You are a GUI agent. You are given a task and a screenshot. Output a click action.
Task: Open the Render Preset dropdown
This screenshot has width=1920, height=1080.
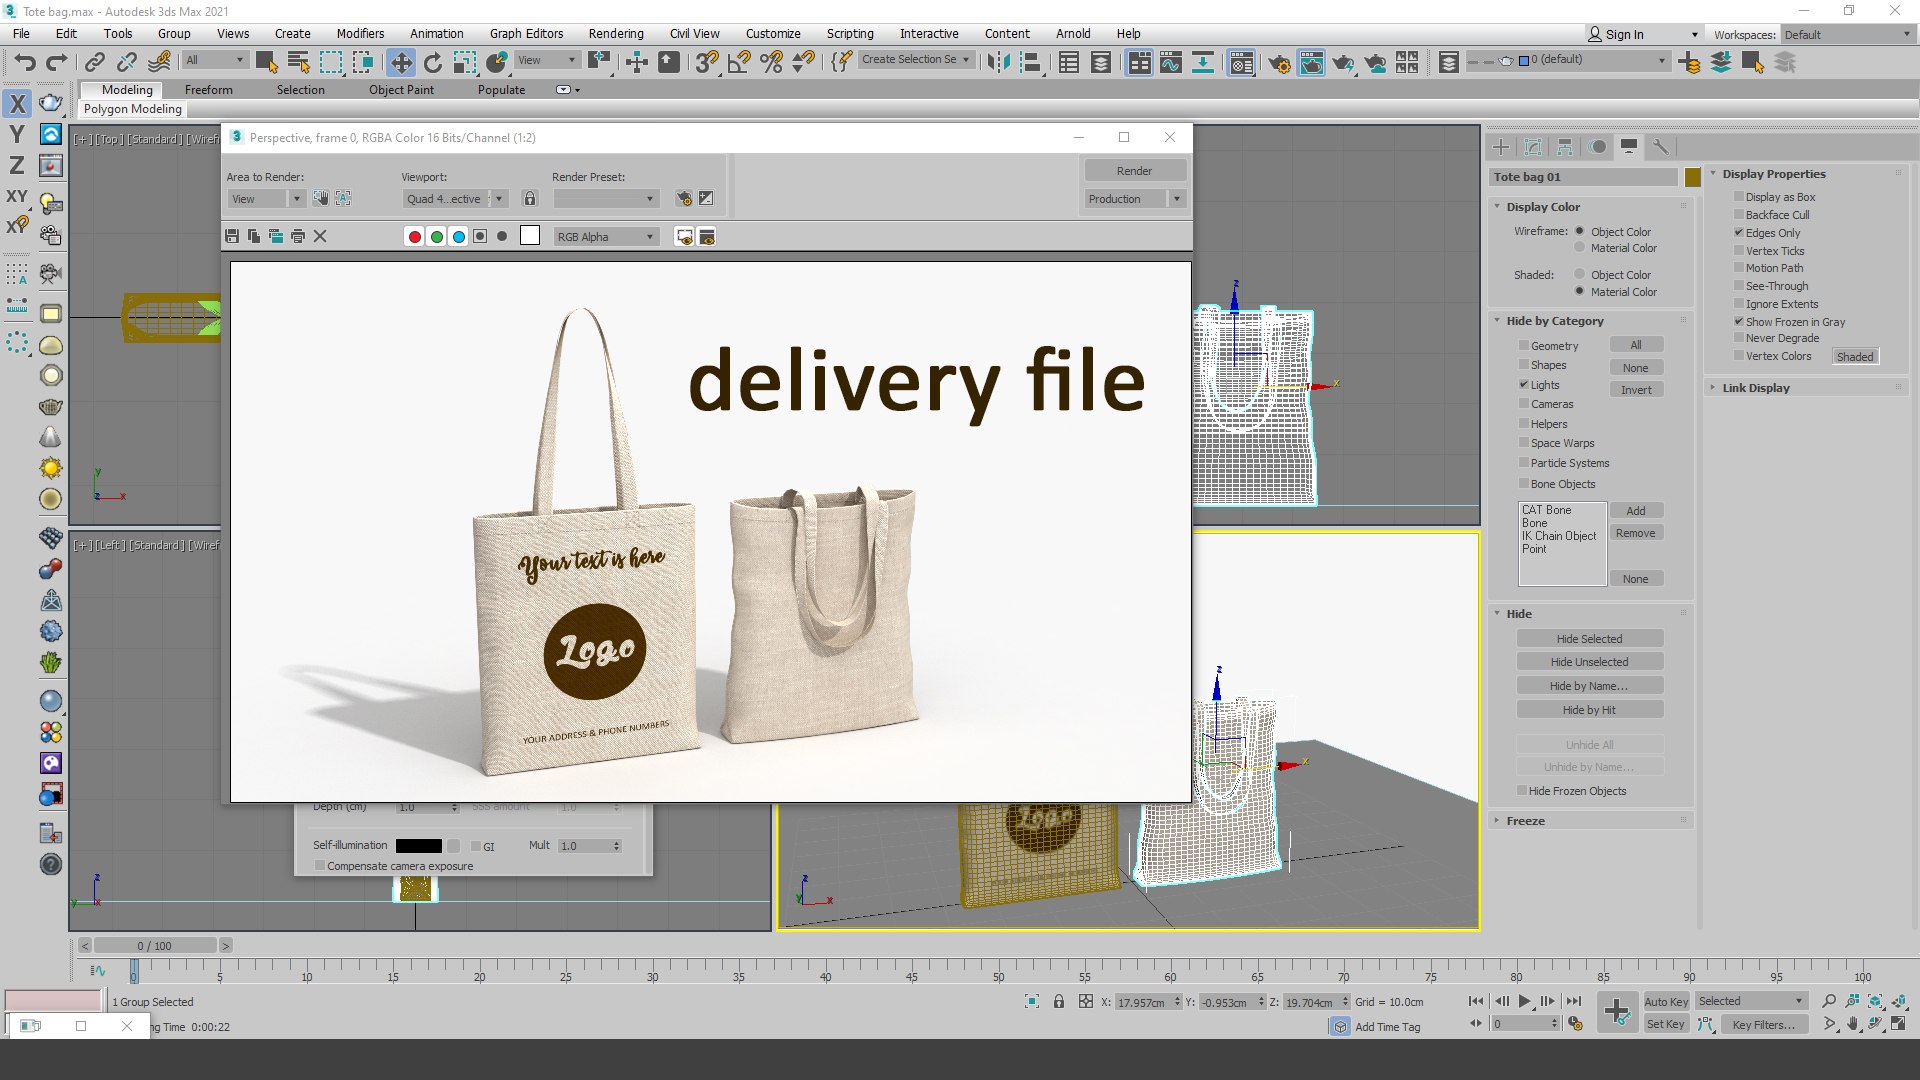click(606, 199)
